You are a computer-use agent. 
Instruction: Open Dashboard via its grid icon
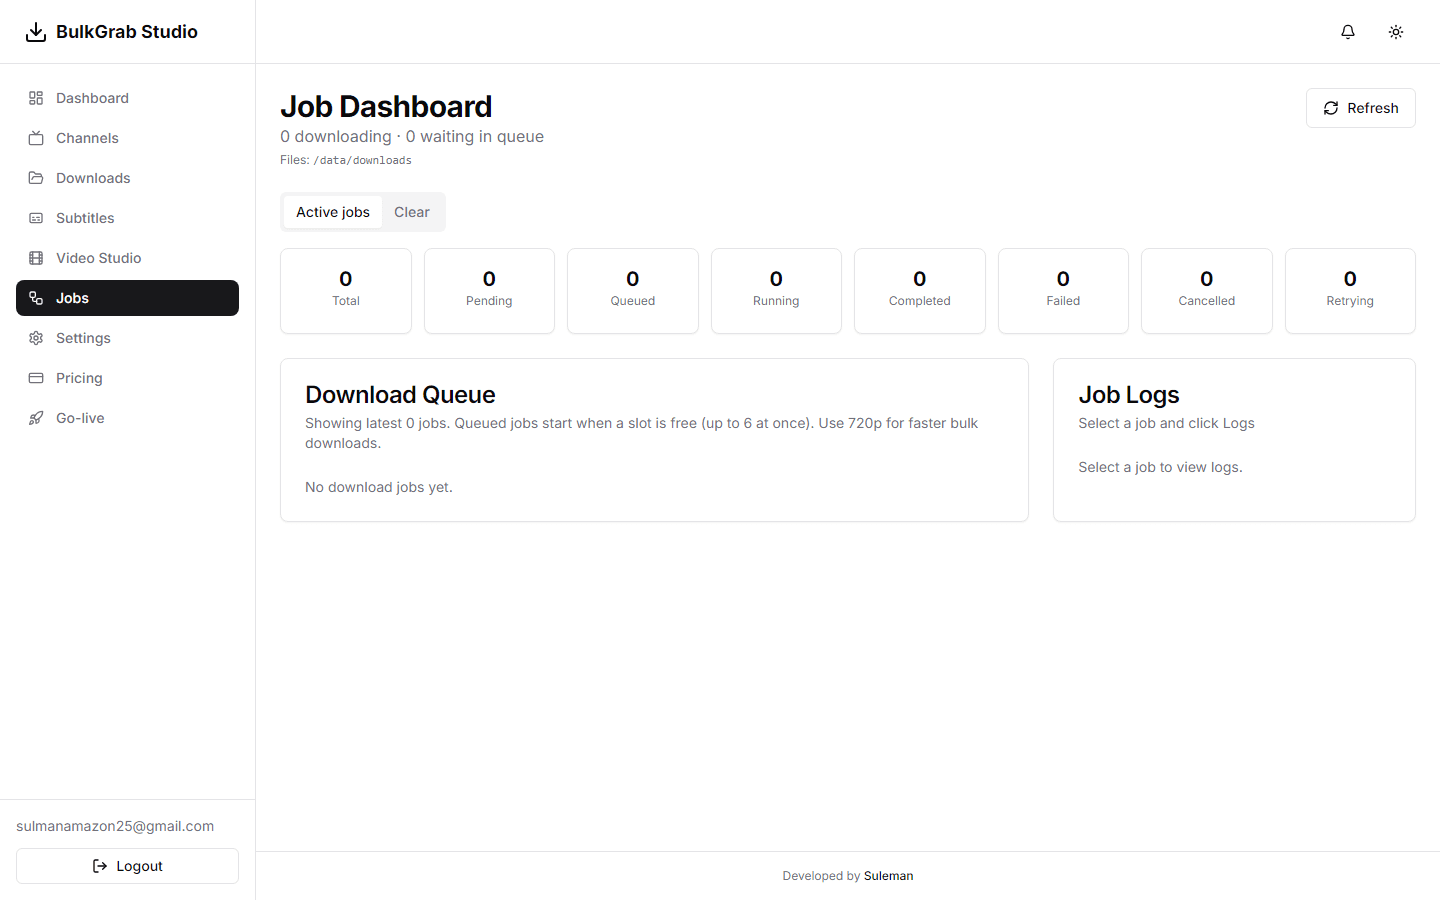click(36, 98)
